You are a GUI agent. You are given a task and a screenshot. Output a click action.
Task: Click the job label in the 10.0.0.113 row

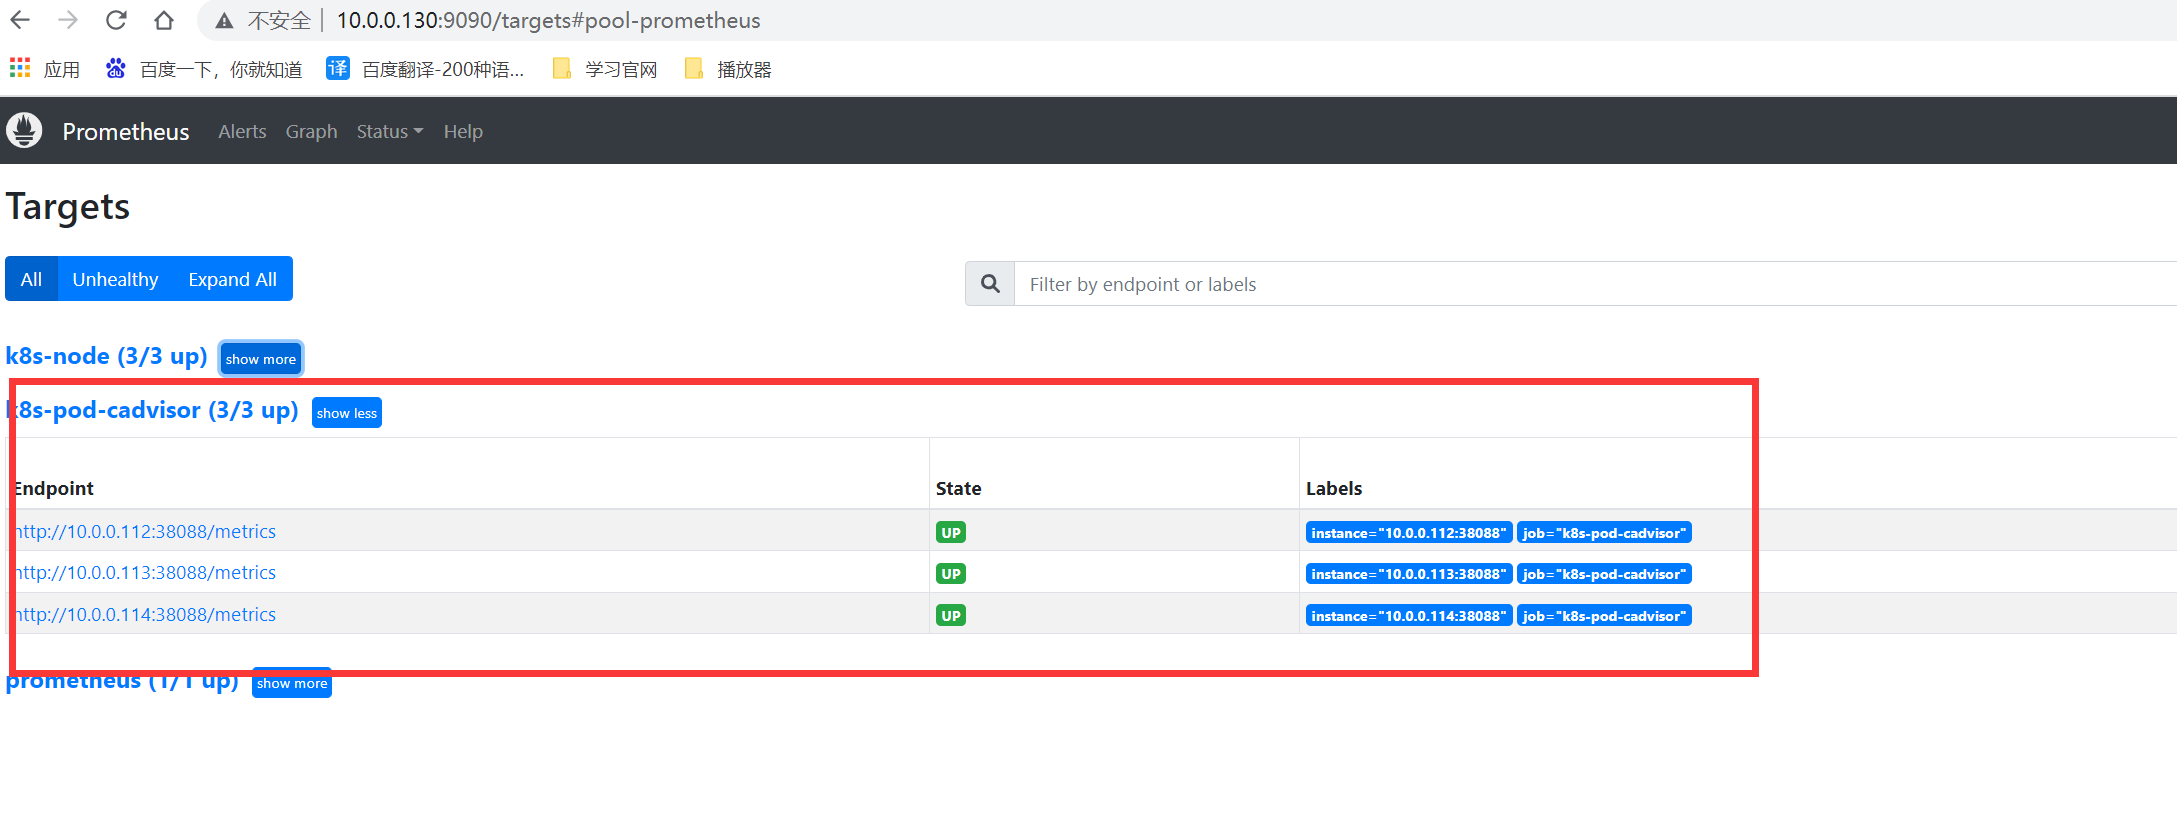click(1604, 574)
